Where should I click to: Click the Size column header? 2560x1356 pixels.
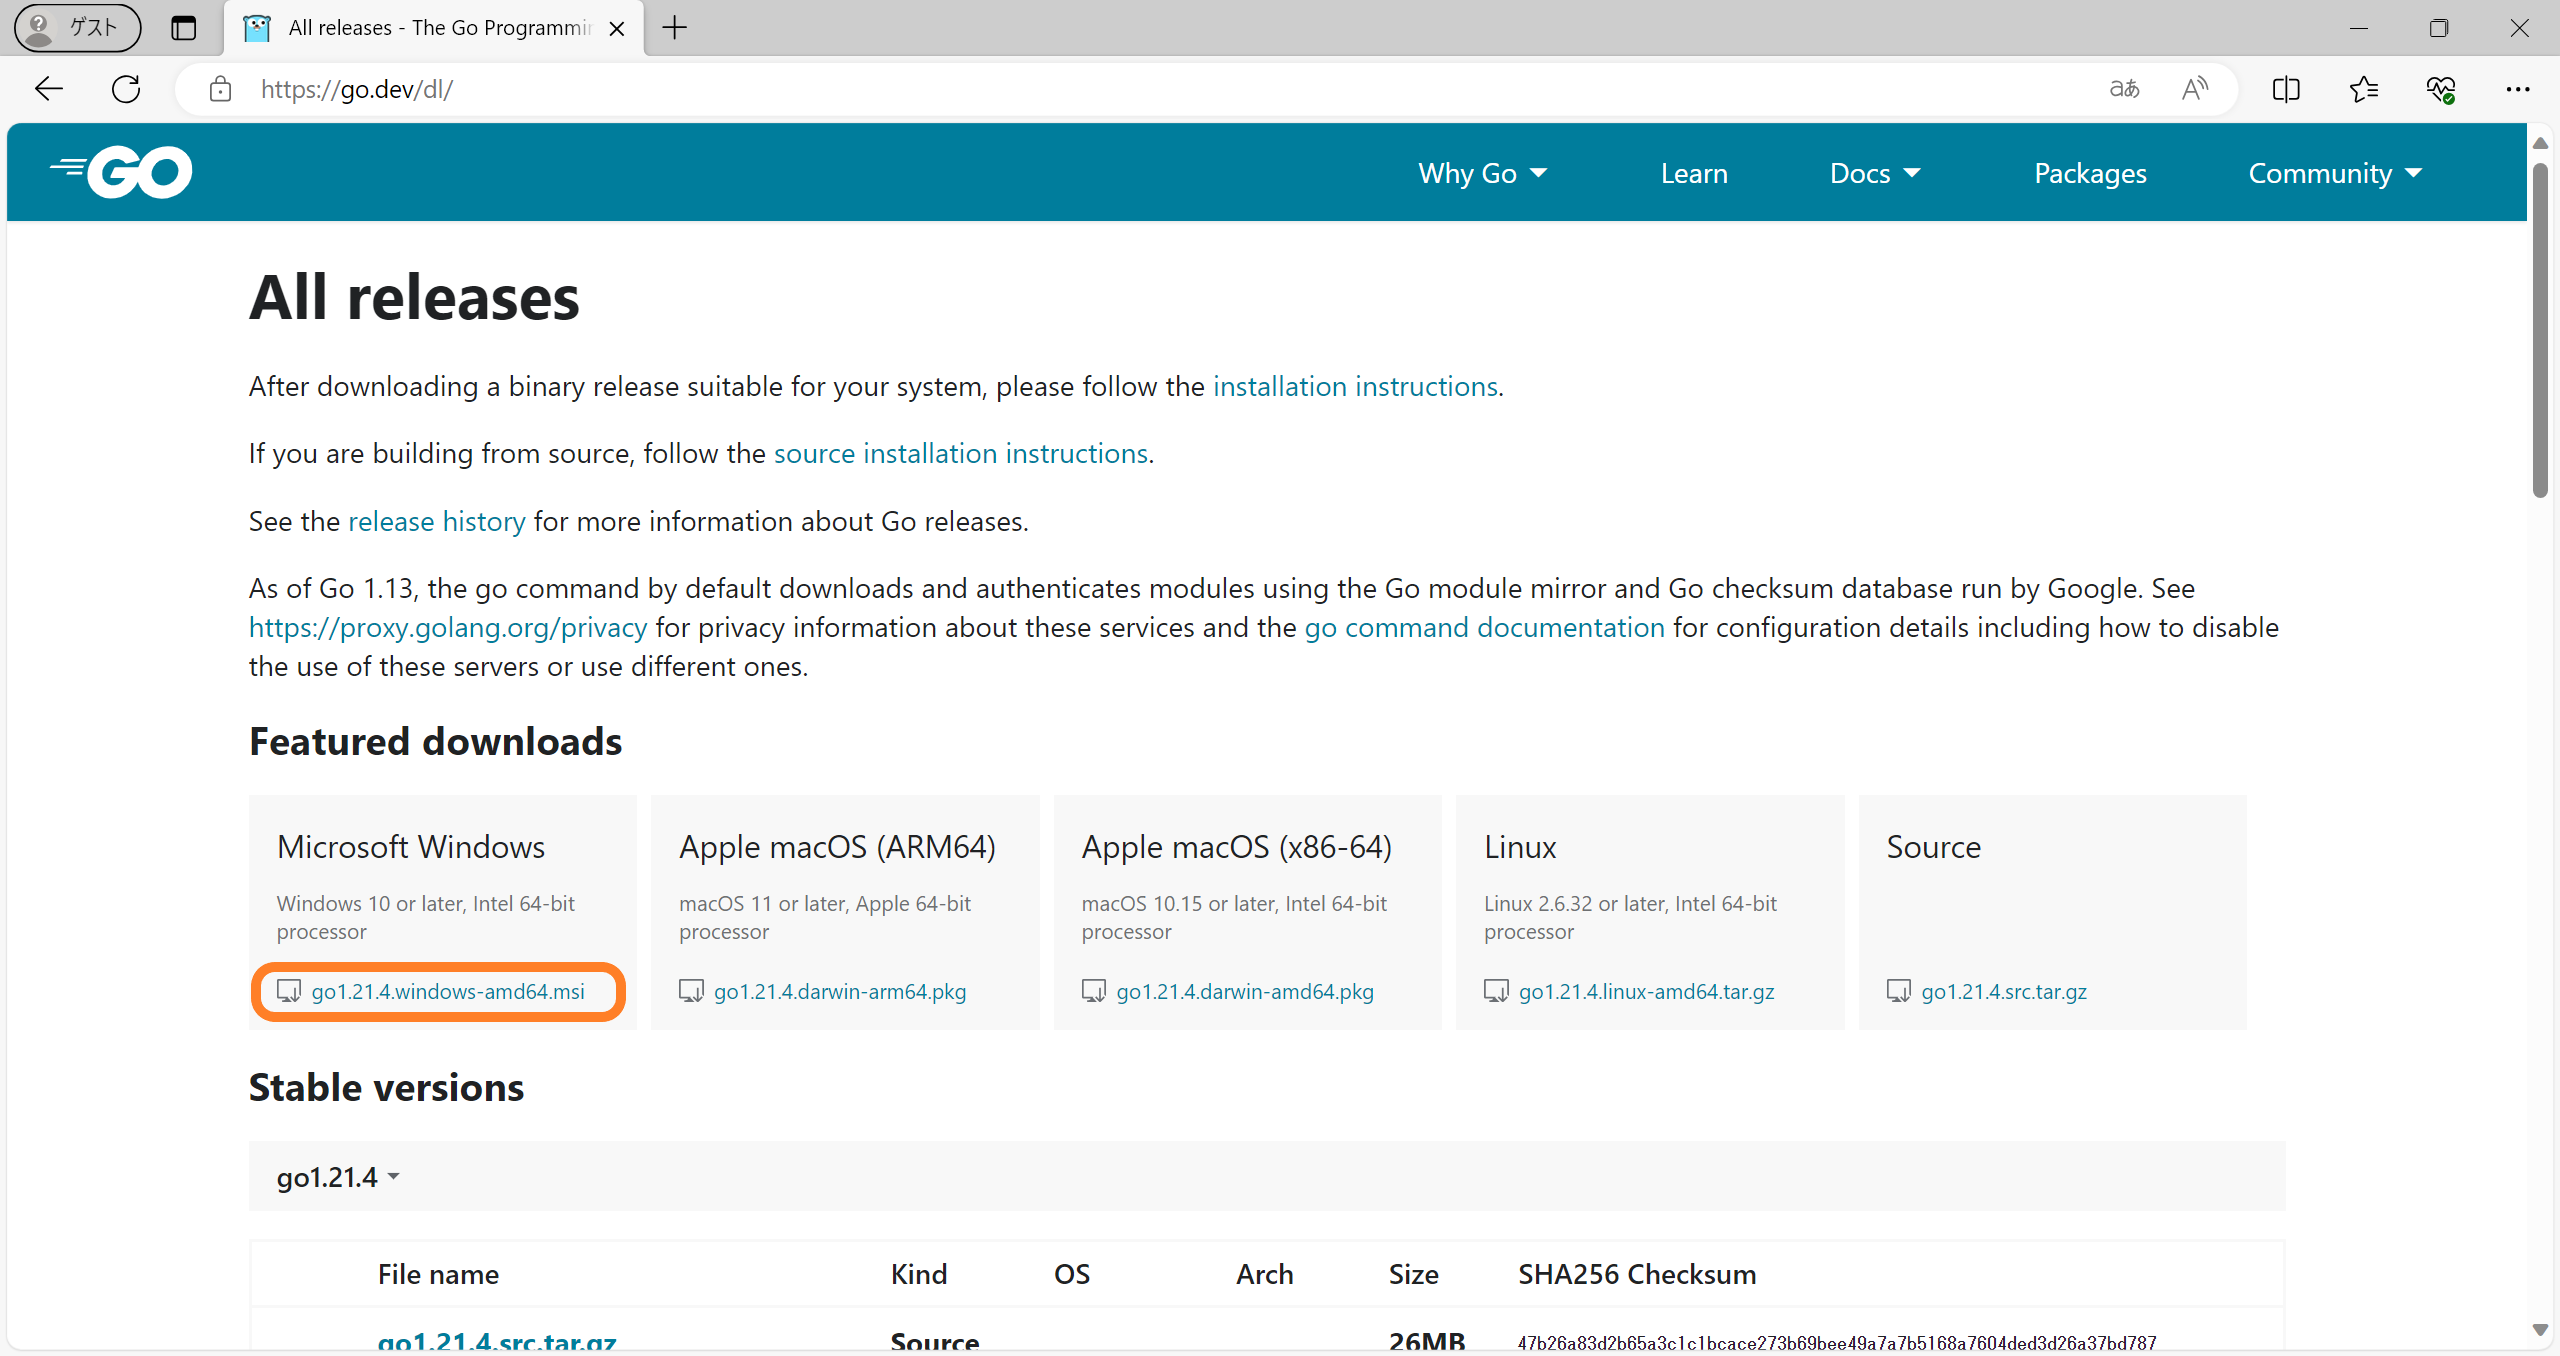point(1413,1274)
